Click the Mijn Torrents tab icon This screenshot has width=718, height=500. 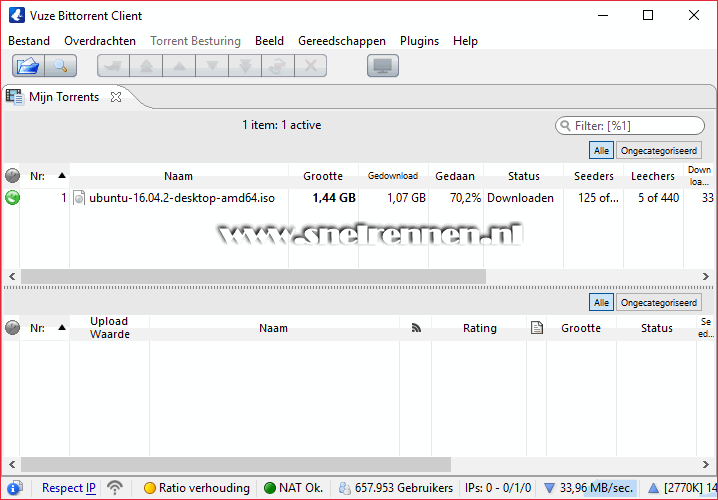14,97
